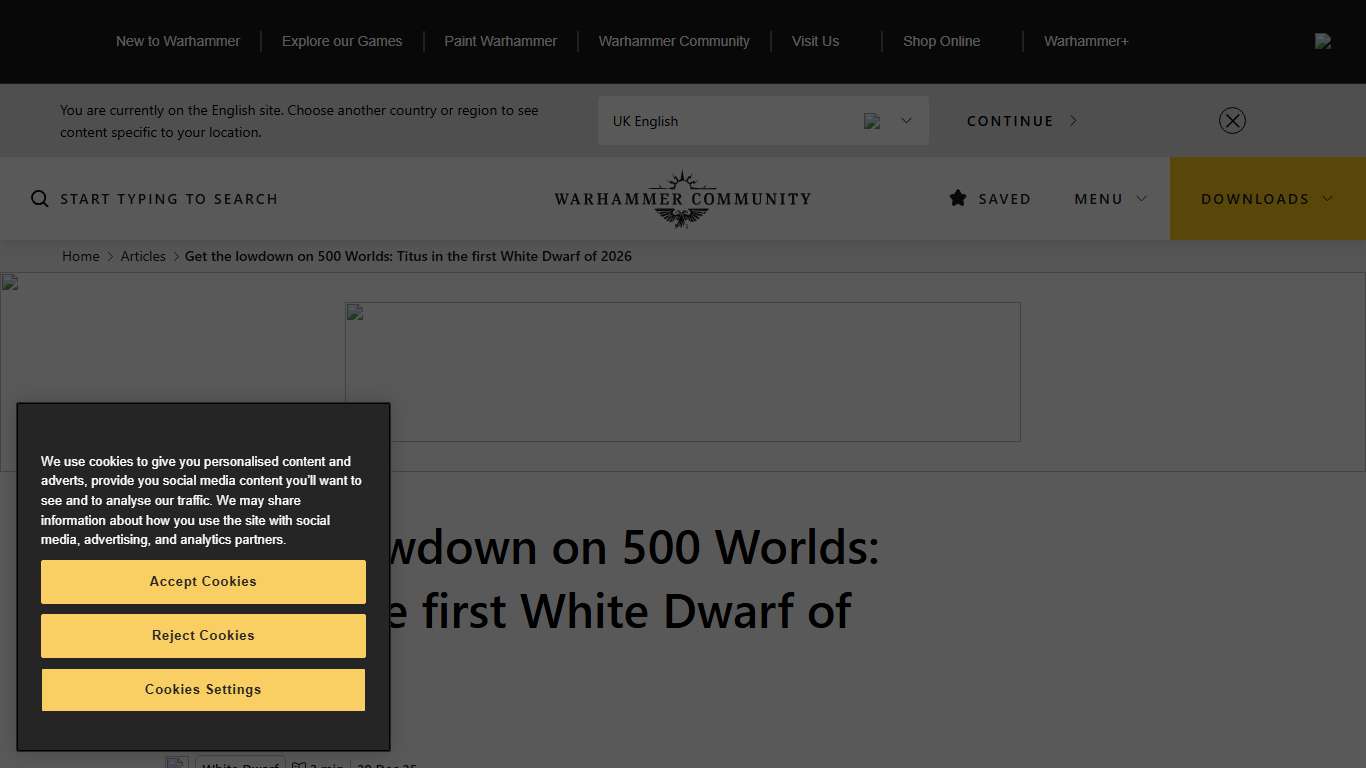This screenshot has height=768, width=1366.
Task: Expand the MENU dropdown in the header
Action: (x=1109, y=198)
